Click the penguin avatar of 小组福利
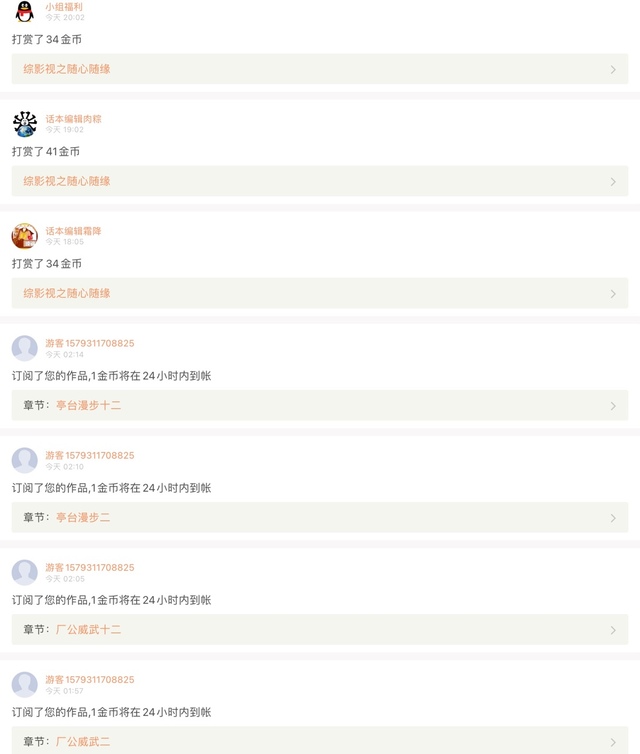The height and width of the screenshot is (754, 640). tap(25, 12)
